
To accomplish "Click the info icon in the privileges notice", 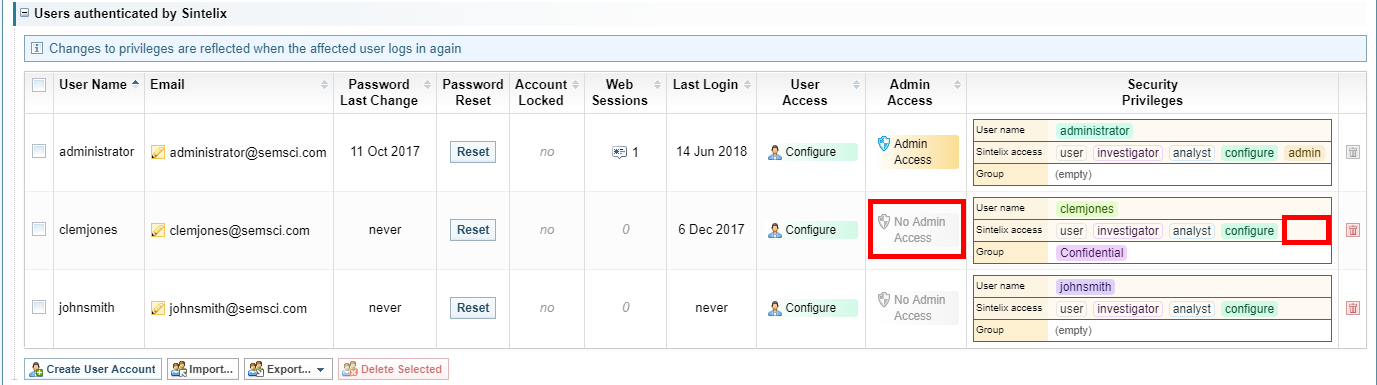I will 37,48.
